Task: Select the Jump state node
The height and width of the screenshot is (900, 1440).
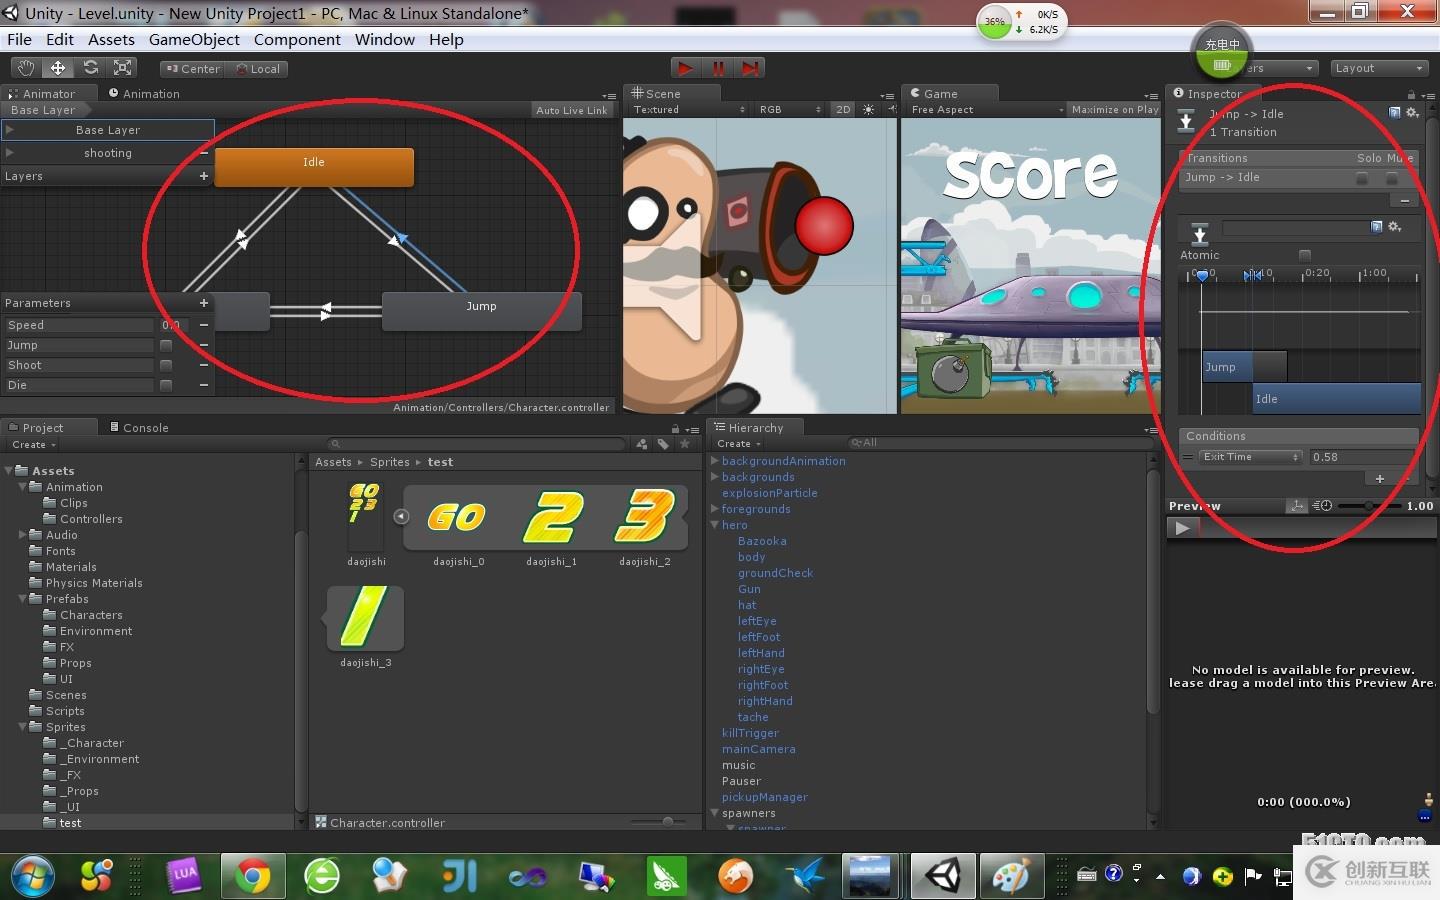Action: (482, 311)
